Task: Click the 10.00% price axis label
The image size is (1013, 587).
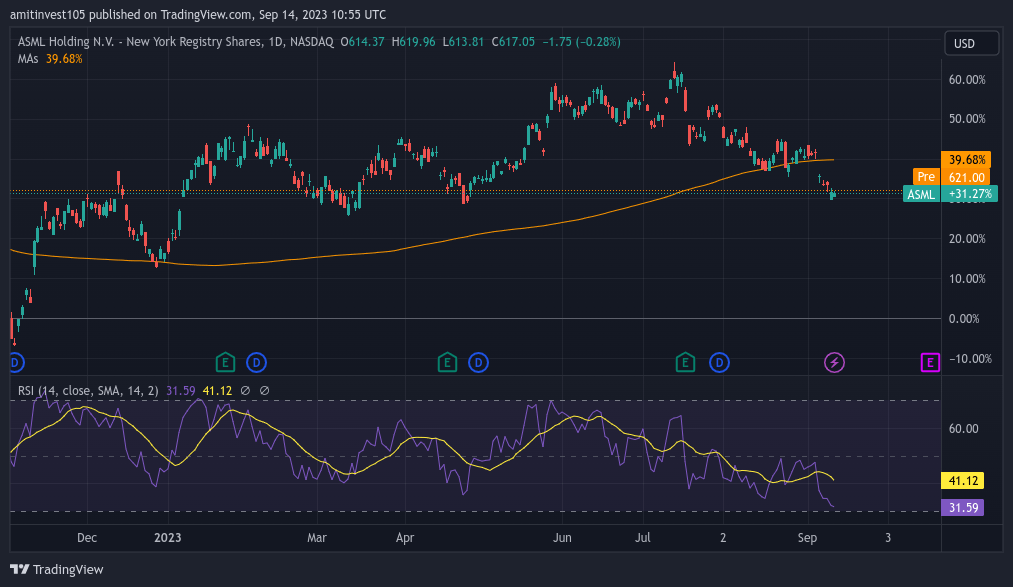Action: click(x=967, y=279)
